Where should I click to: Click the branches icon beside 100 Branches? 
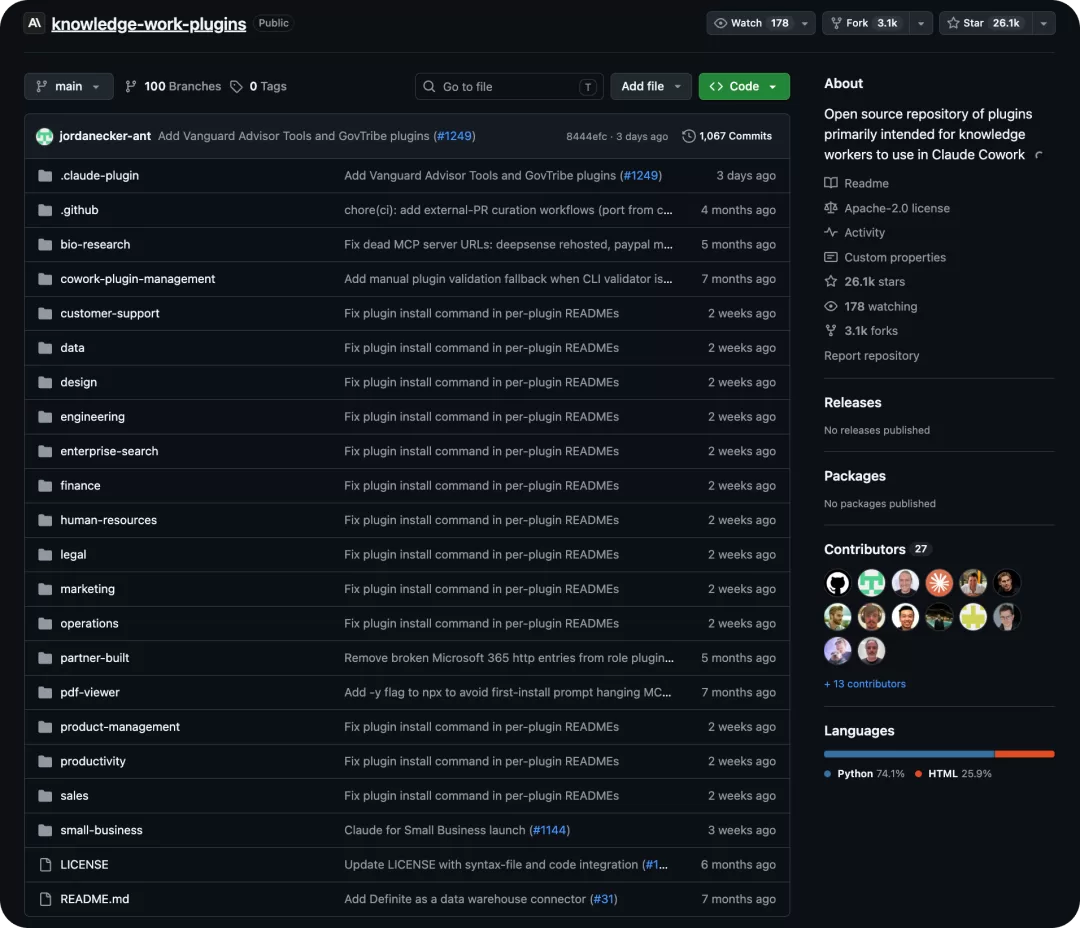(131, 87)
